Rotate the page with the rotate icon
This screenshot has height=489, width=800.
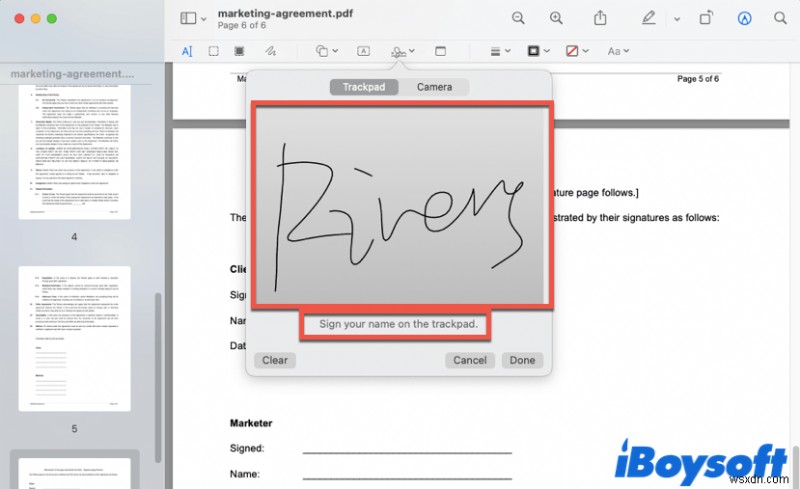tap(706, 18)
